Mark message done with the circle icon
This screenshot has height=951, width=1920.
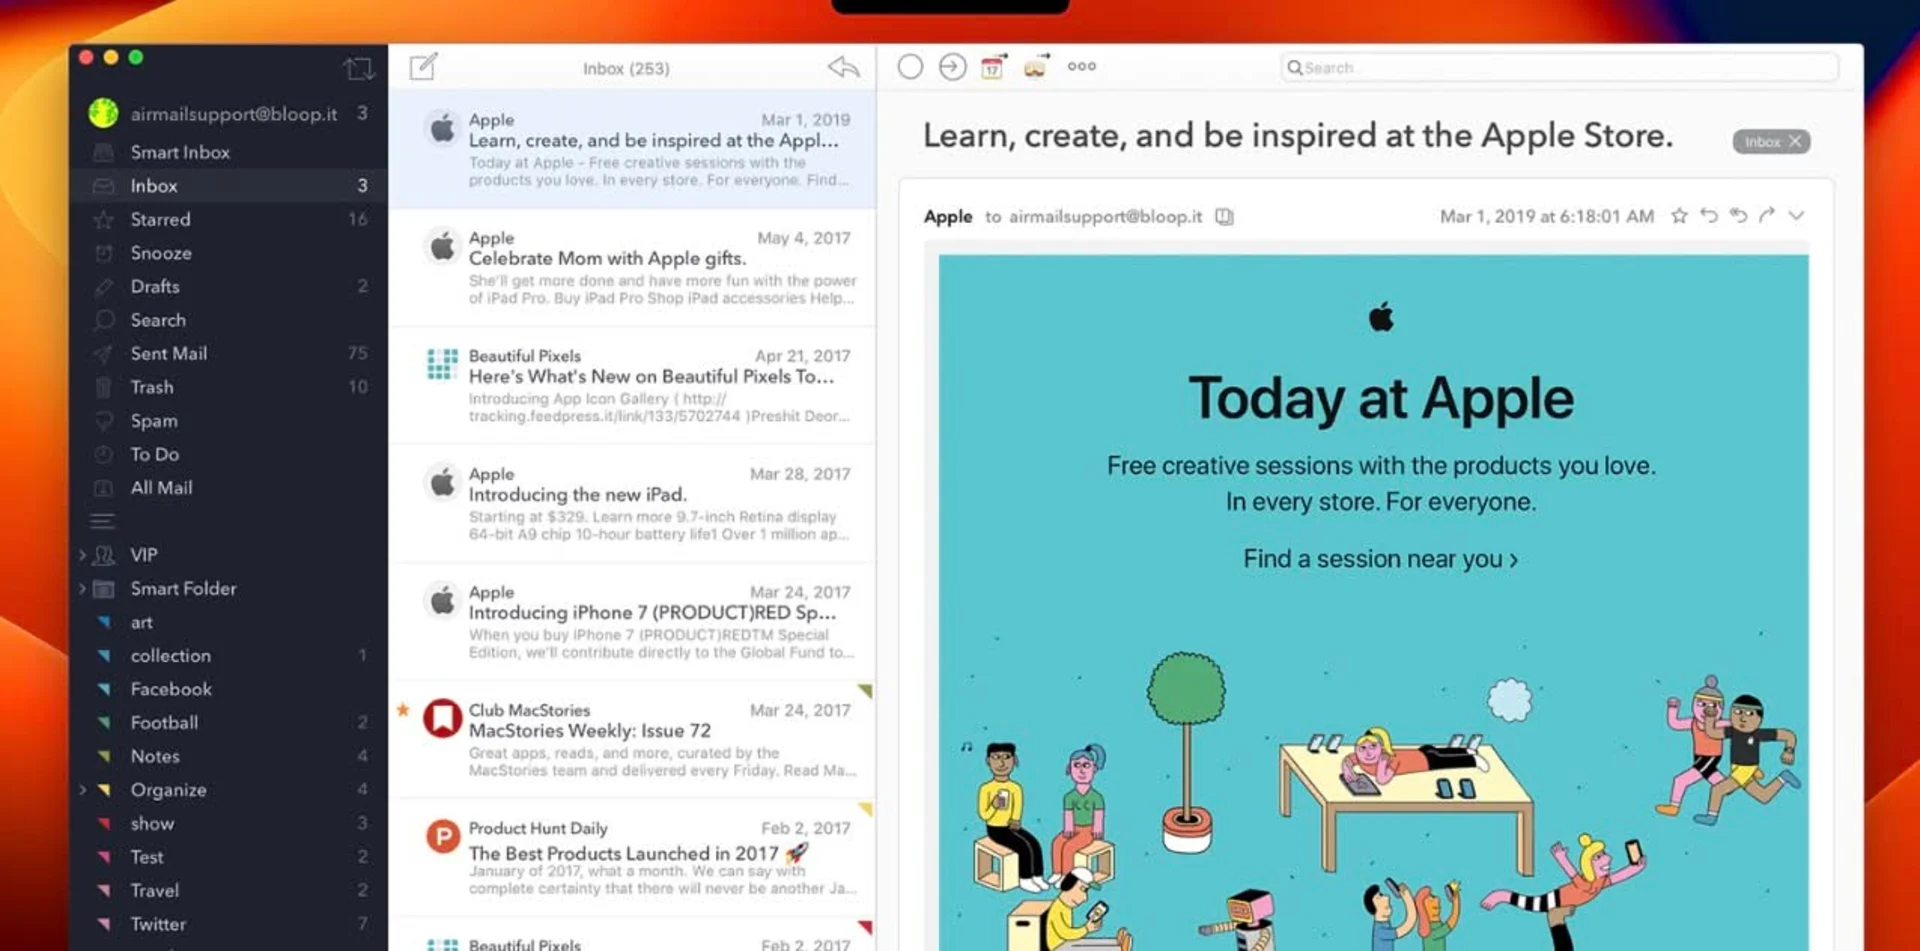(910, 67)
